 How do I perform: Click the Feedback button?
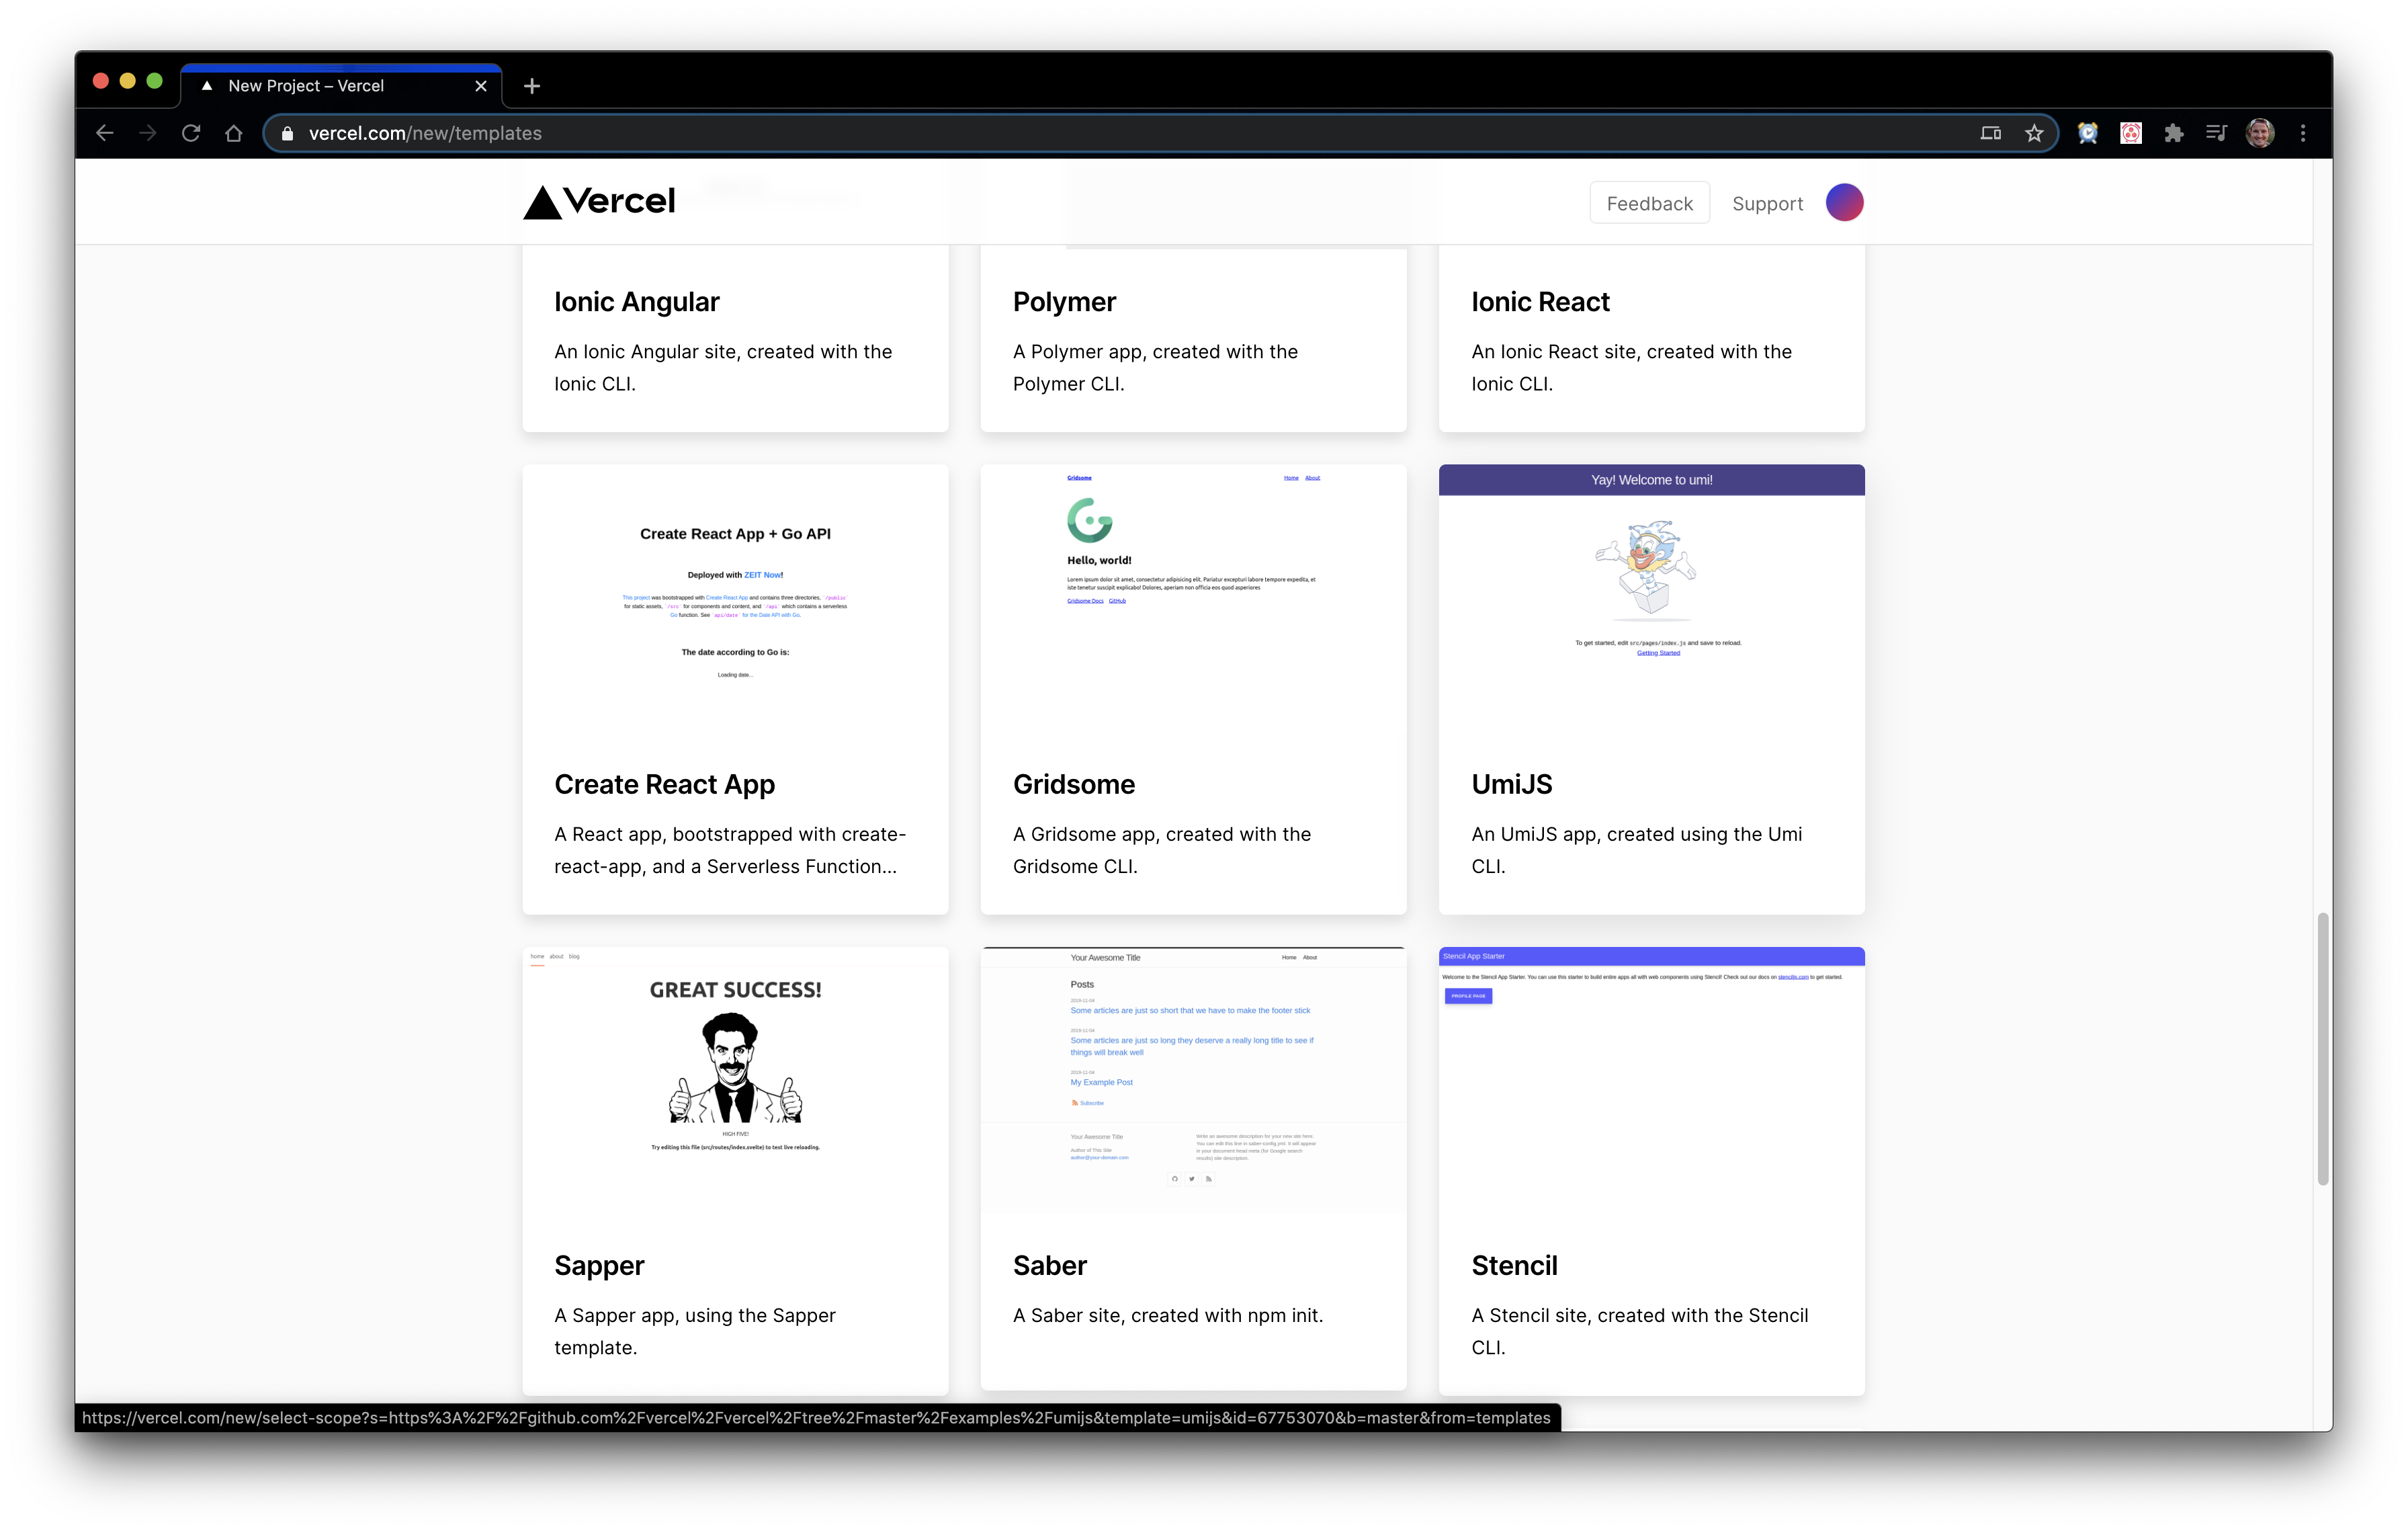(x=1650, y=203)
